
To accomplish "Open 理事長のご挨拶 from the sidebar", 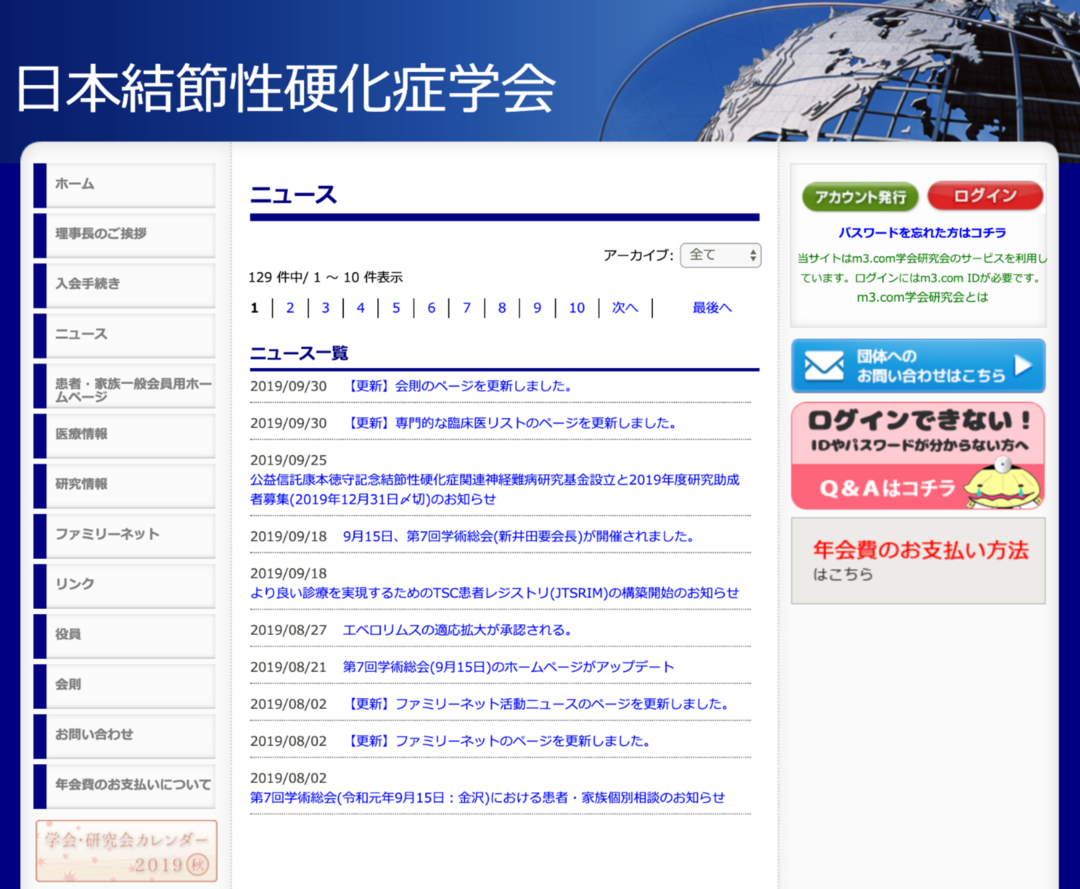I will tap(123, 235).
